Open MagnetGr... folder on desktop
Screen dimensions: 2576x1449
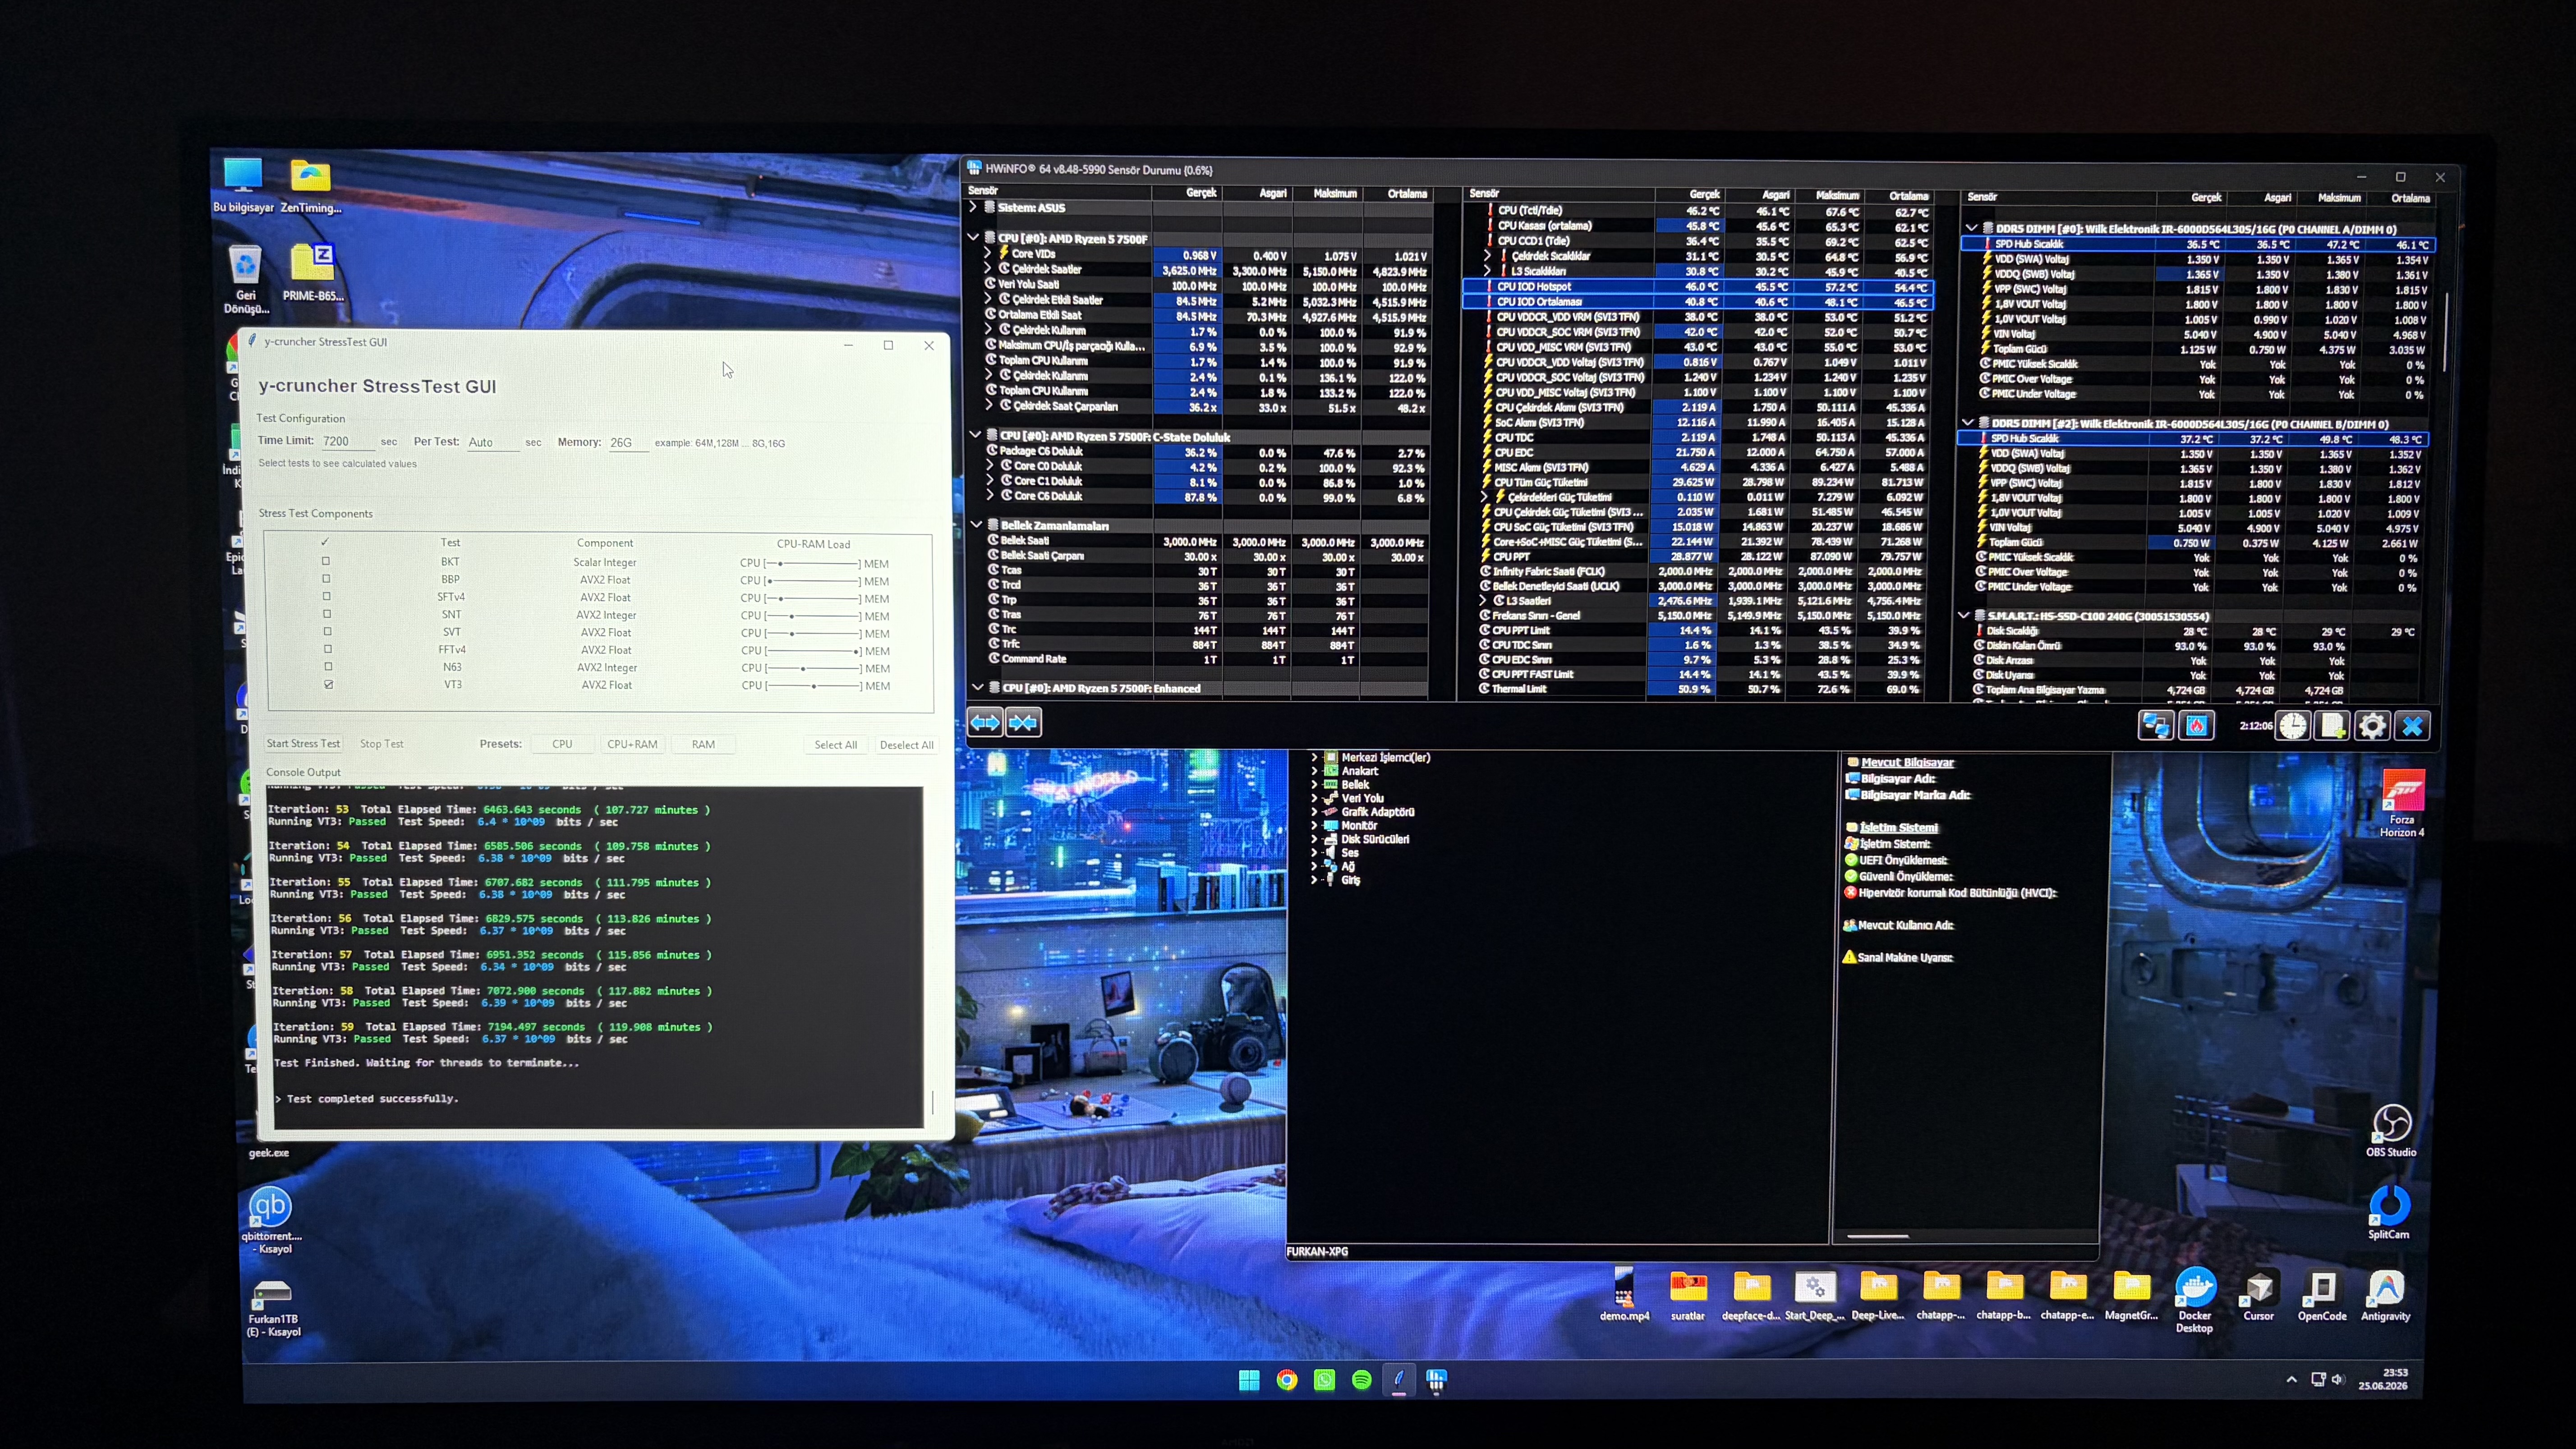(x=2131, y=1296)
